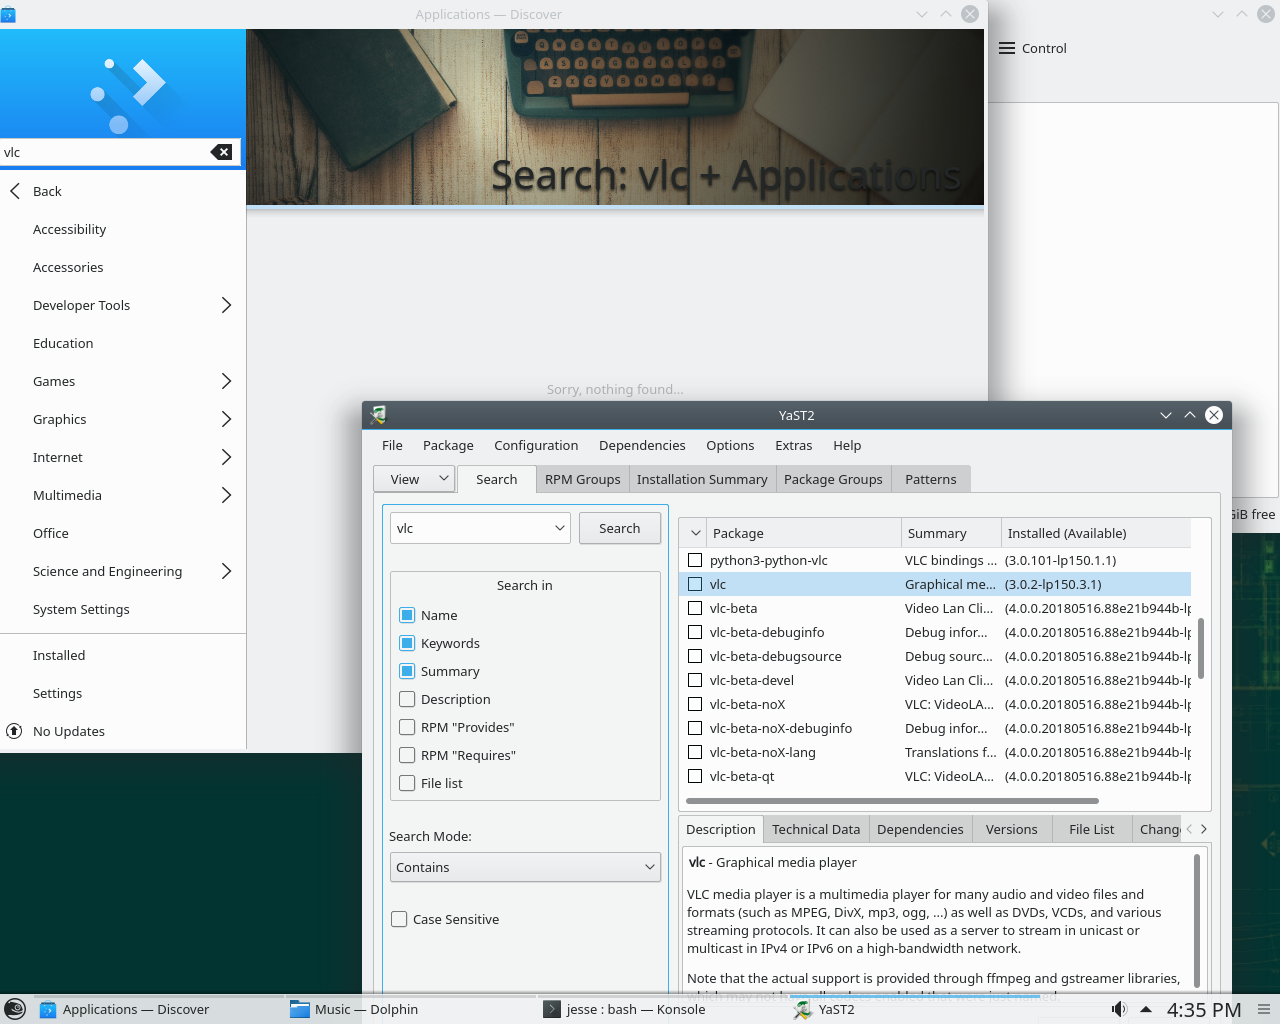Image resolution: width=1280 pixels, height=1024 pixels.
Task: Clear the Discover search field
Action: 221,152
